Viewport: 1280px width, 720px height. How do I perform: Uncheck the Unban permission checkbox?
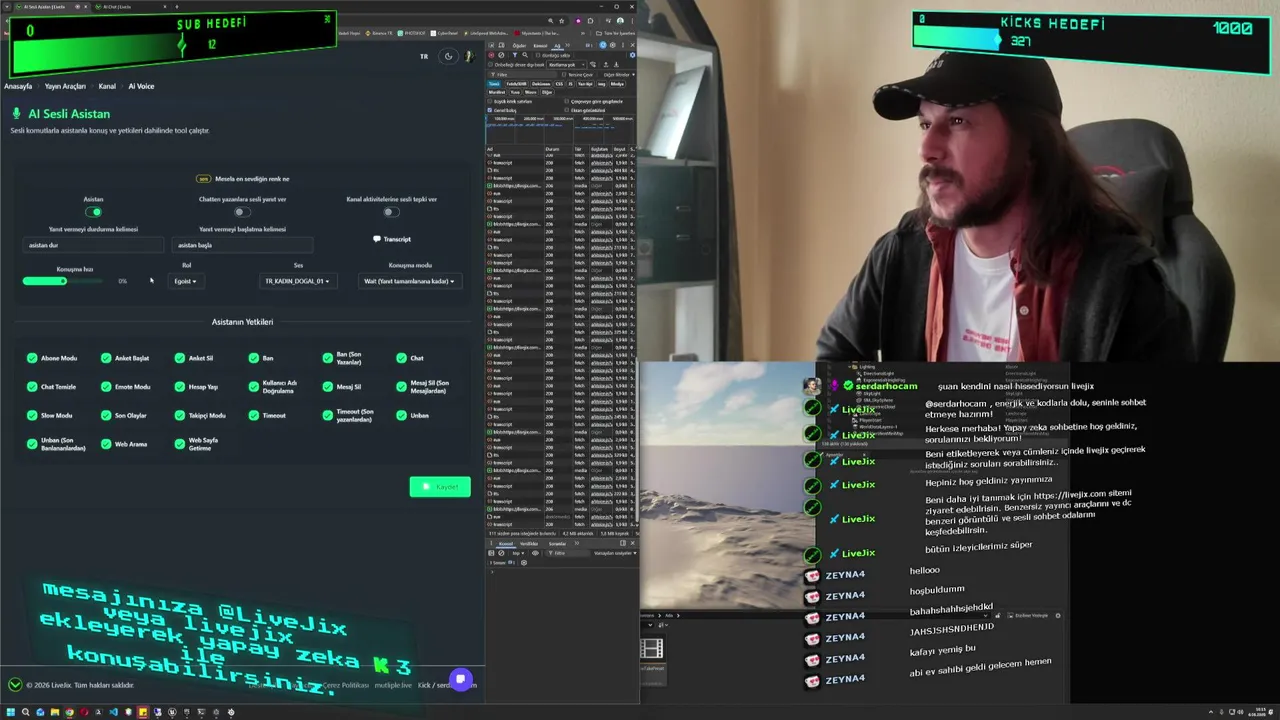click(401, 415)
